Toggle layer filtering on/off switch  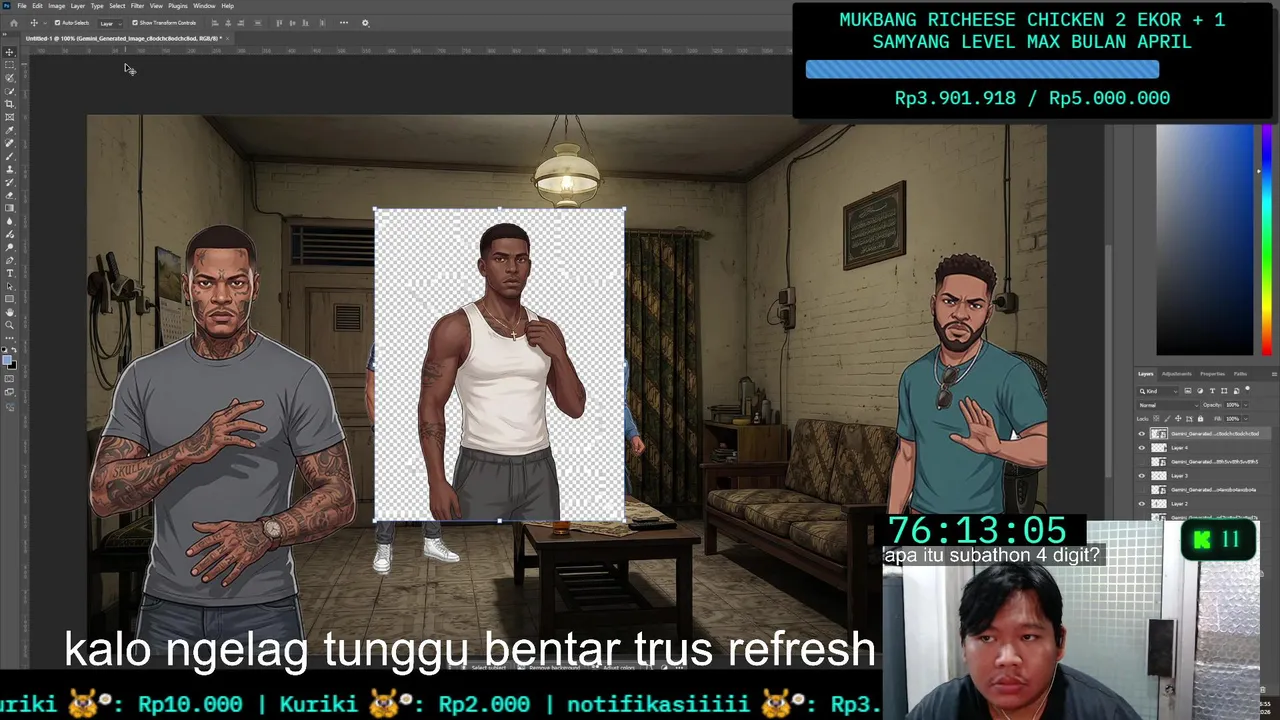1247,389
